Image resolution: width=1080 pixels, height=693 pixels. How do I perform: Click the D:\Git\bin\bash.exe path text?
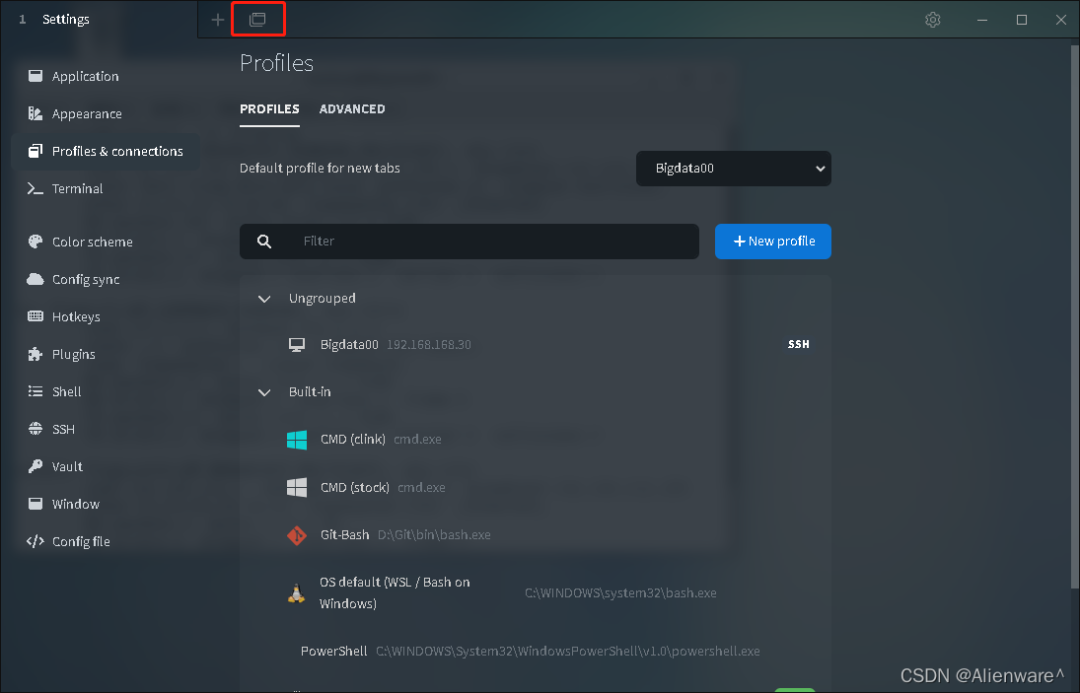point(434,535)
